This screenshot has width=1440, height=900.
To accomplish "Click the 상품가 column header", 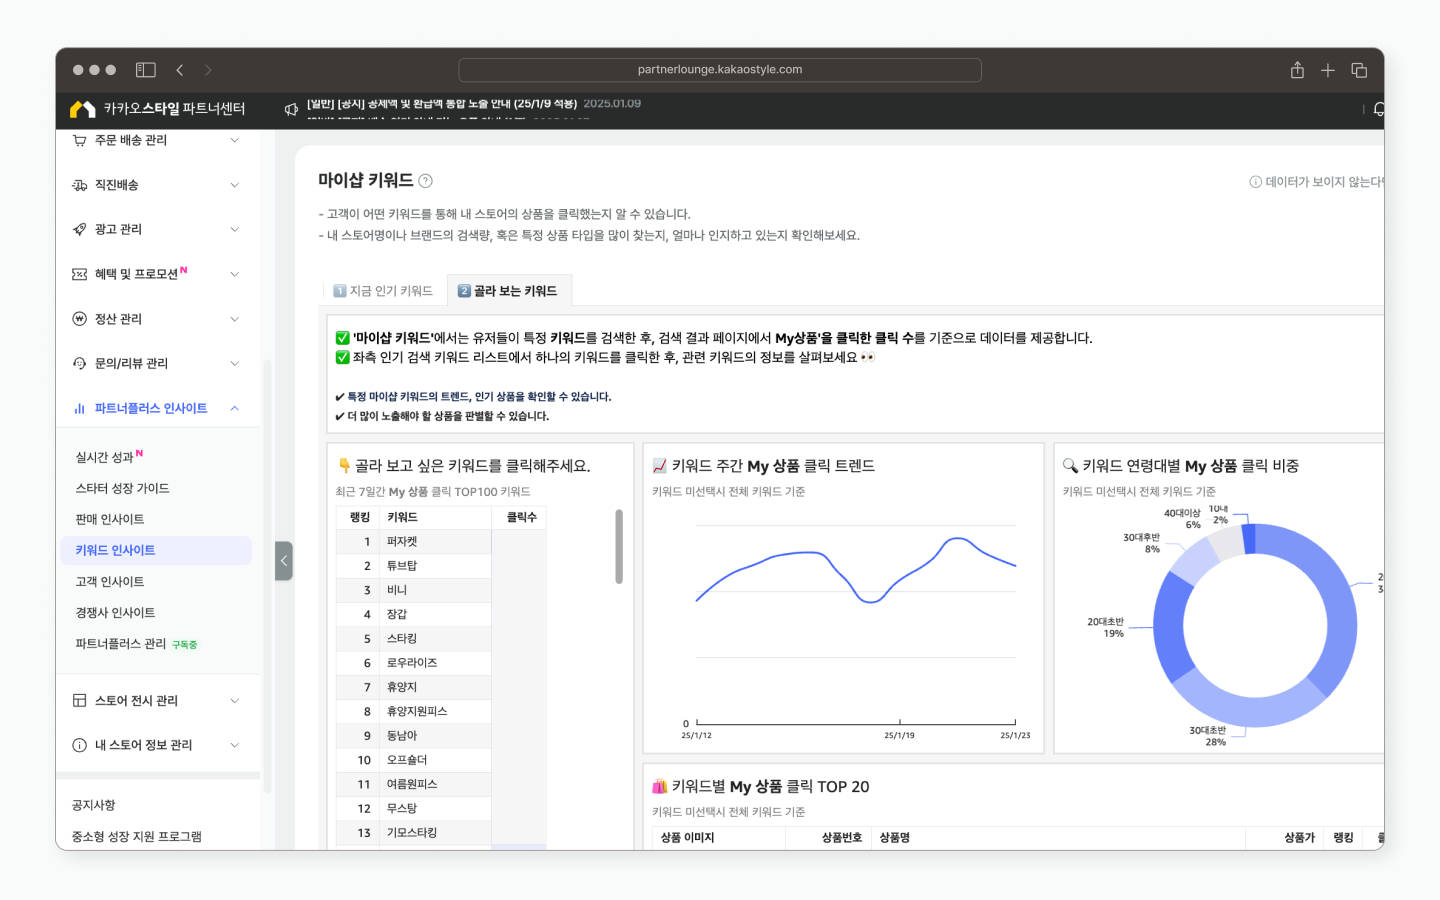I will 1299,837.
